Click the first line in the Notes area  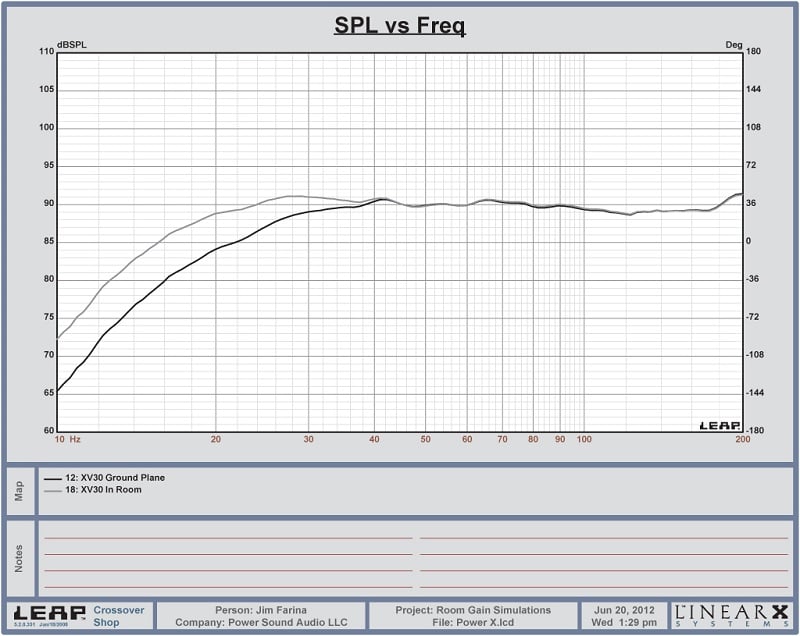click(228, 538)
